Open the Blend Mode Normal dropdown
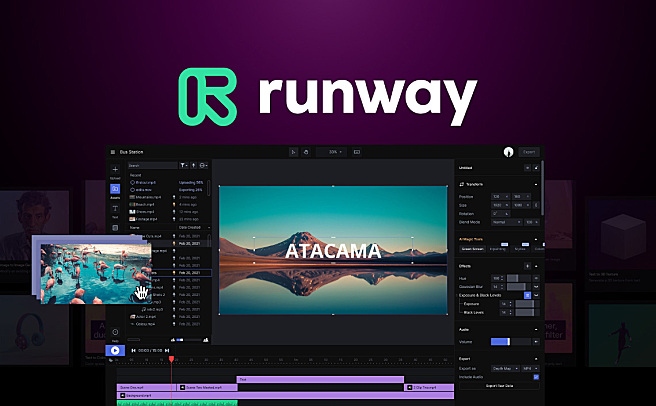656x406 pixels. [507, 222]
